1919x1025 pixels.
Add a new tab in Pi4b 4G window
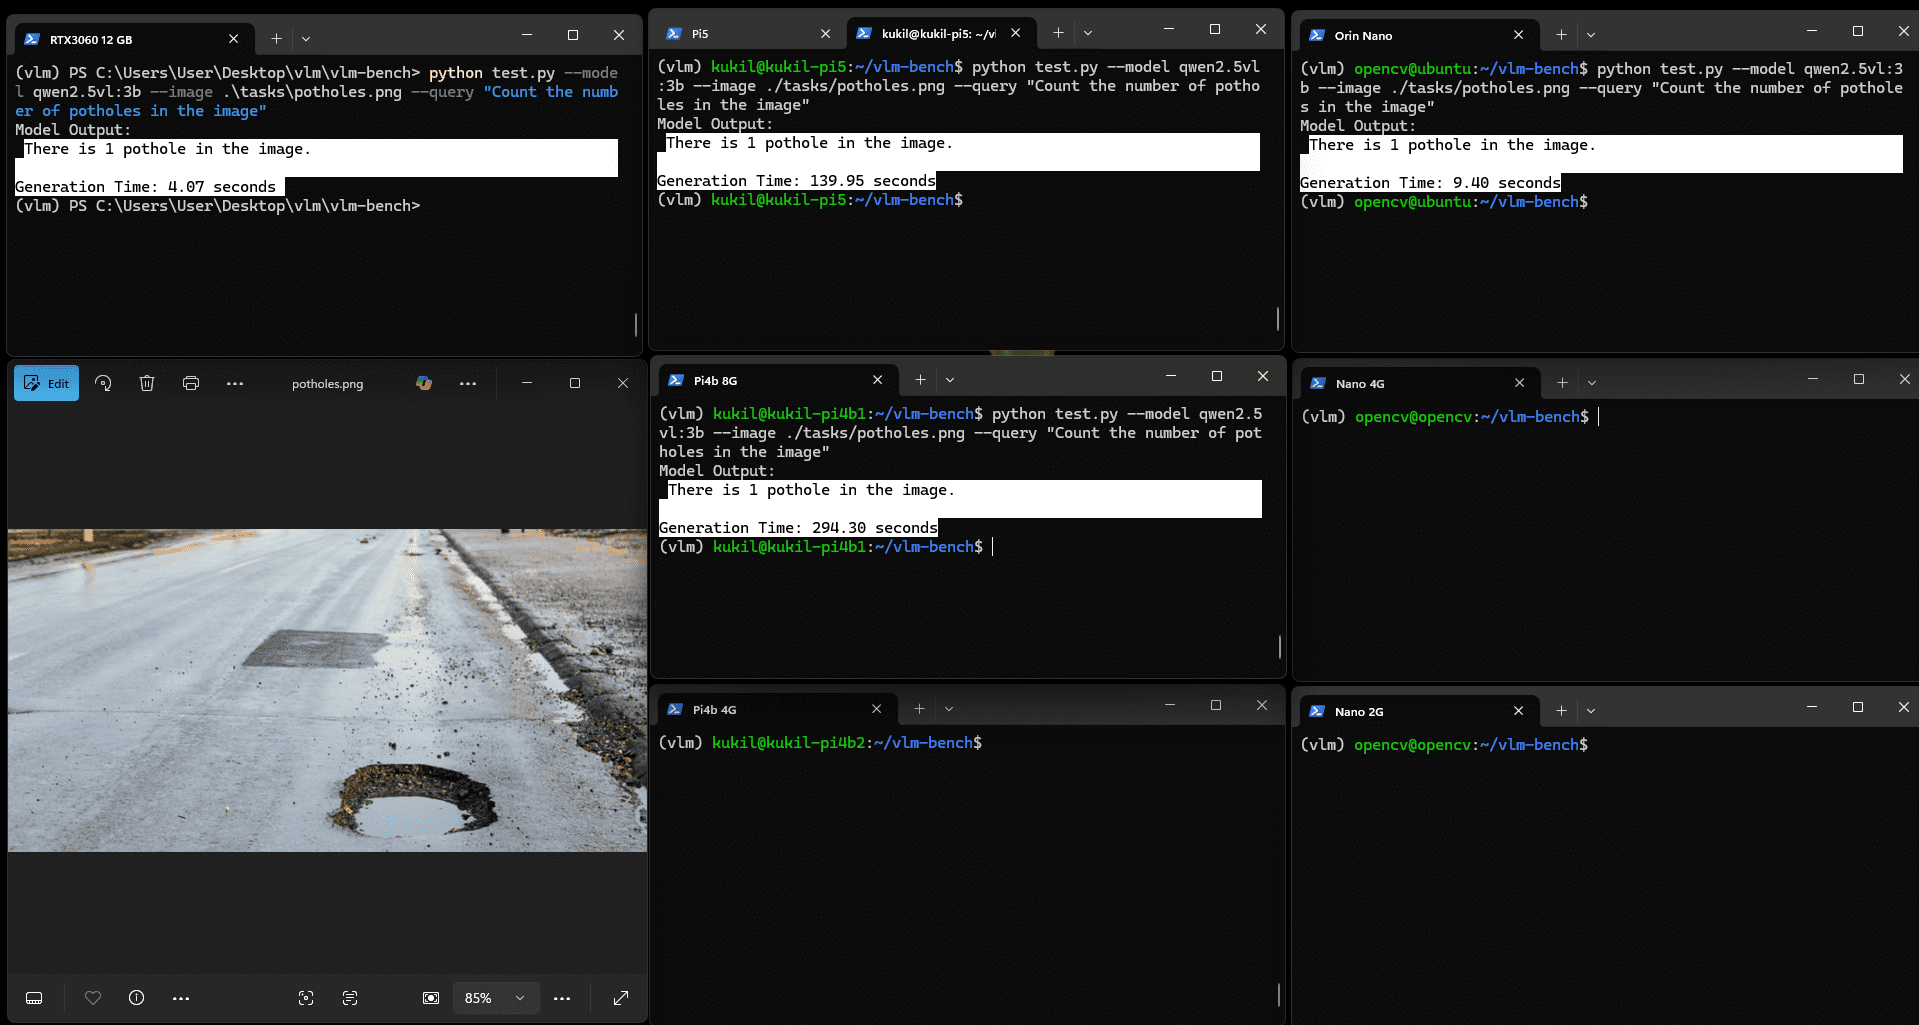tap(919, 709)
